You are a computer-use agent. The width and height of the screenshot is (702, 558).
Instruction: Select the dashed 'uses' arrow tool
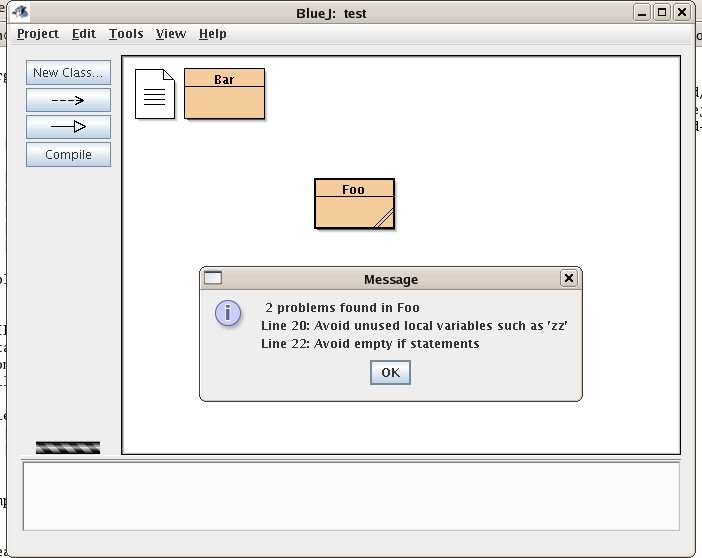point(68,100)
